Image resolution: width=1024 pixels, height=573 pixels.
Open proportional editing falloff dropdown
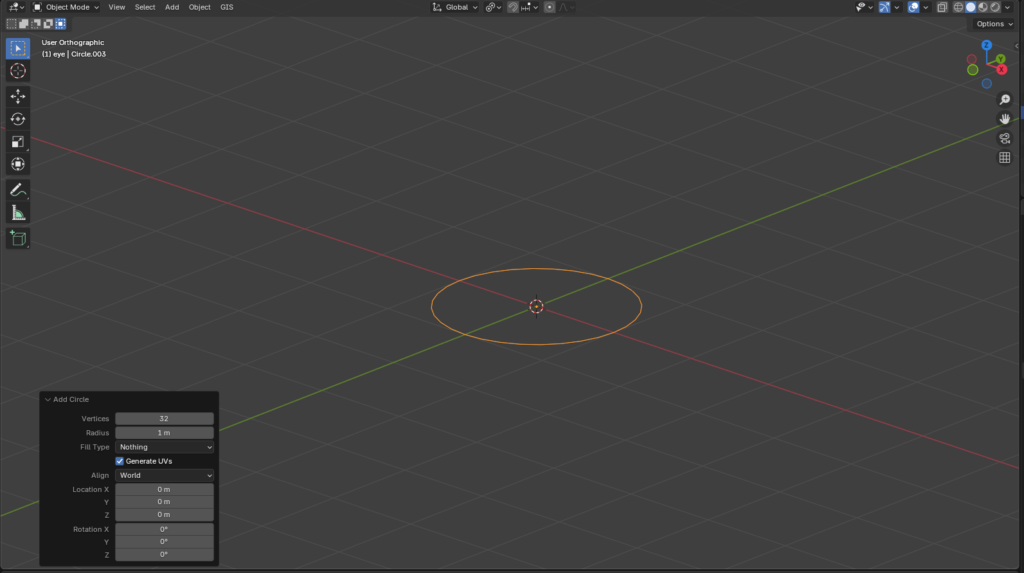point(568,7)
